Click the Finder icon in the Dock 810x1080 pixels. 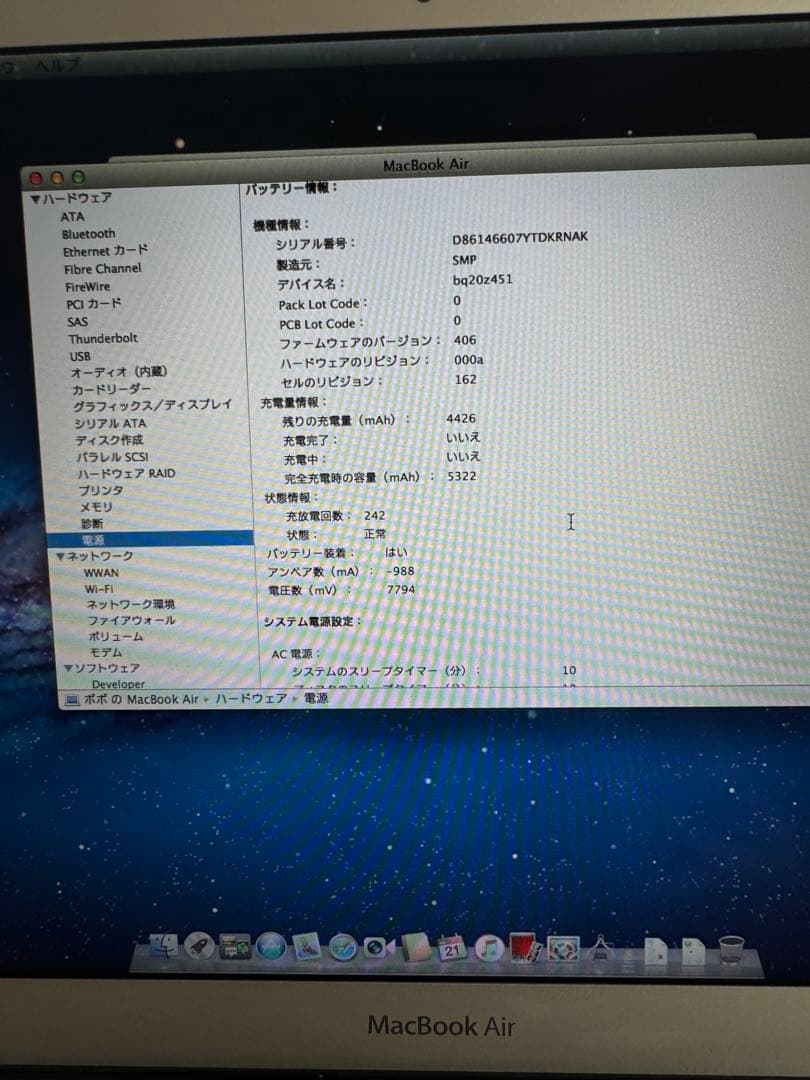point(163,947)
